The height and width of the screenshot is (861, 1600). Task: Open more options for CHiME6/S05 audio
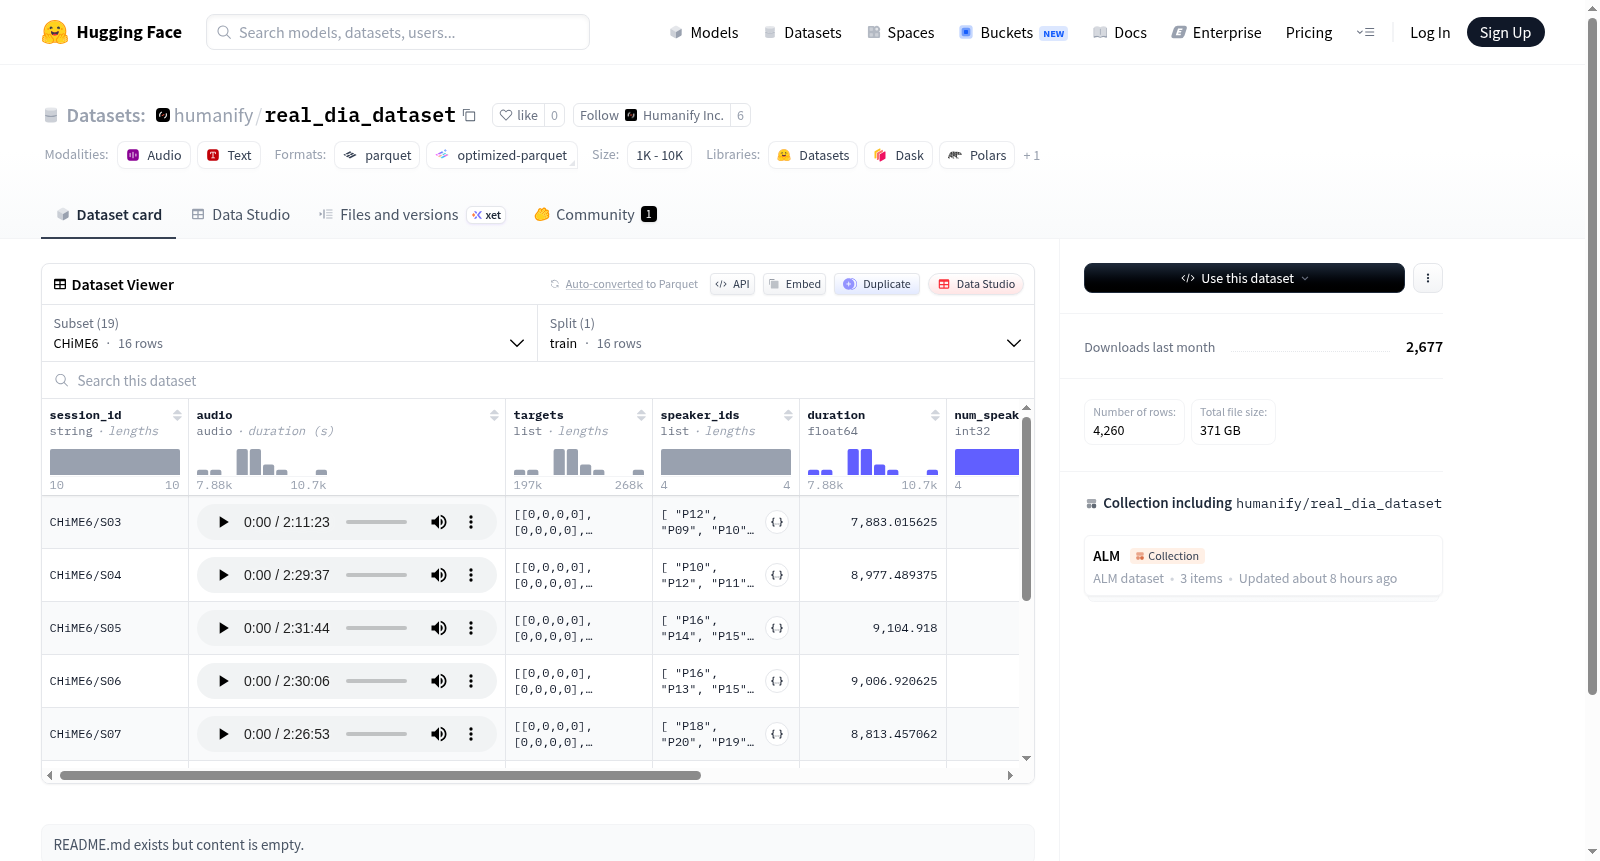pyautogui.click(x=471, y=628)
